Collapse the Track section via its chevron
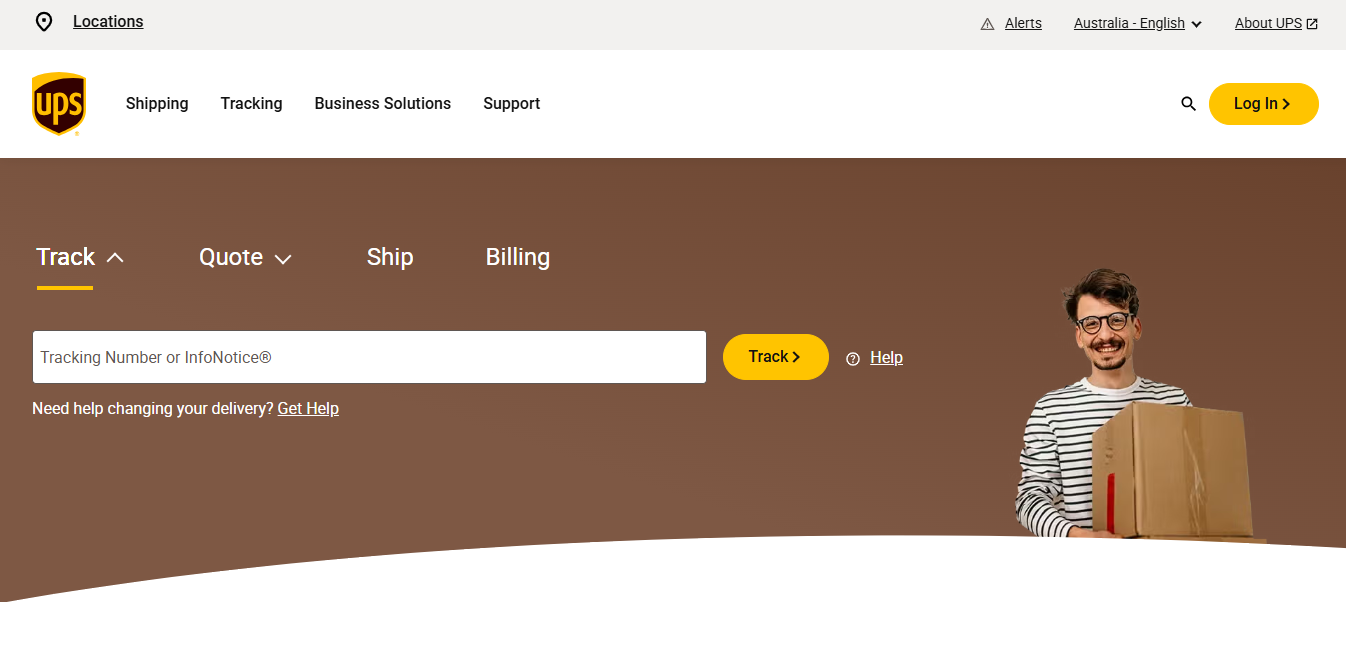 click(112, 256)
